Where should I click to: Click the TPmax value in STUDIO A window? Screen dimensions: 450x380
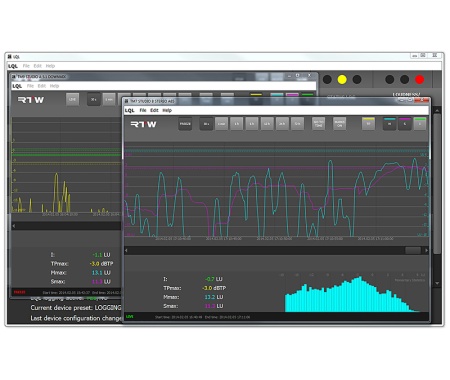point(101,264)
